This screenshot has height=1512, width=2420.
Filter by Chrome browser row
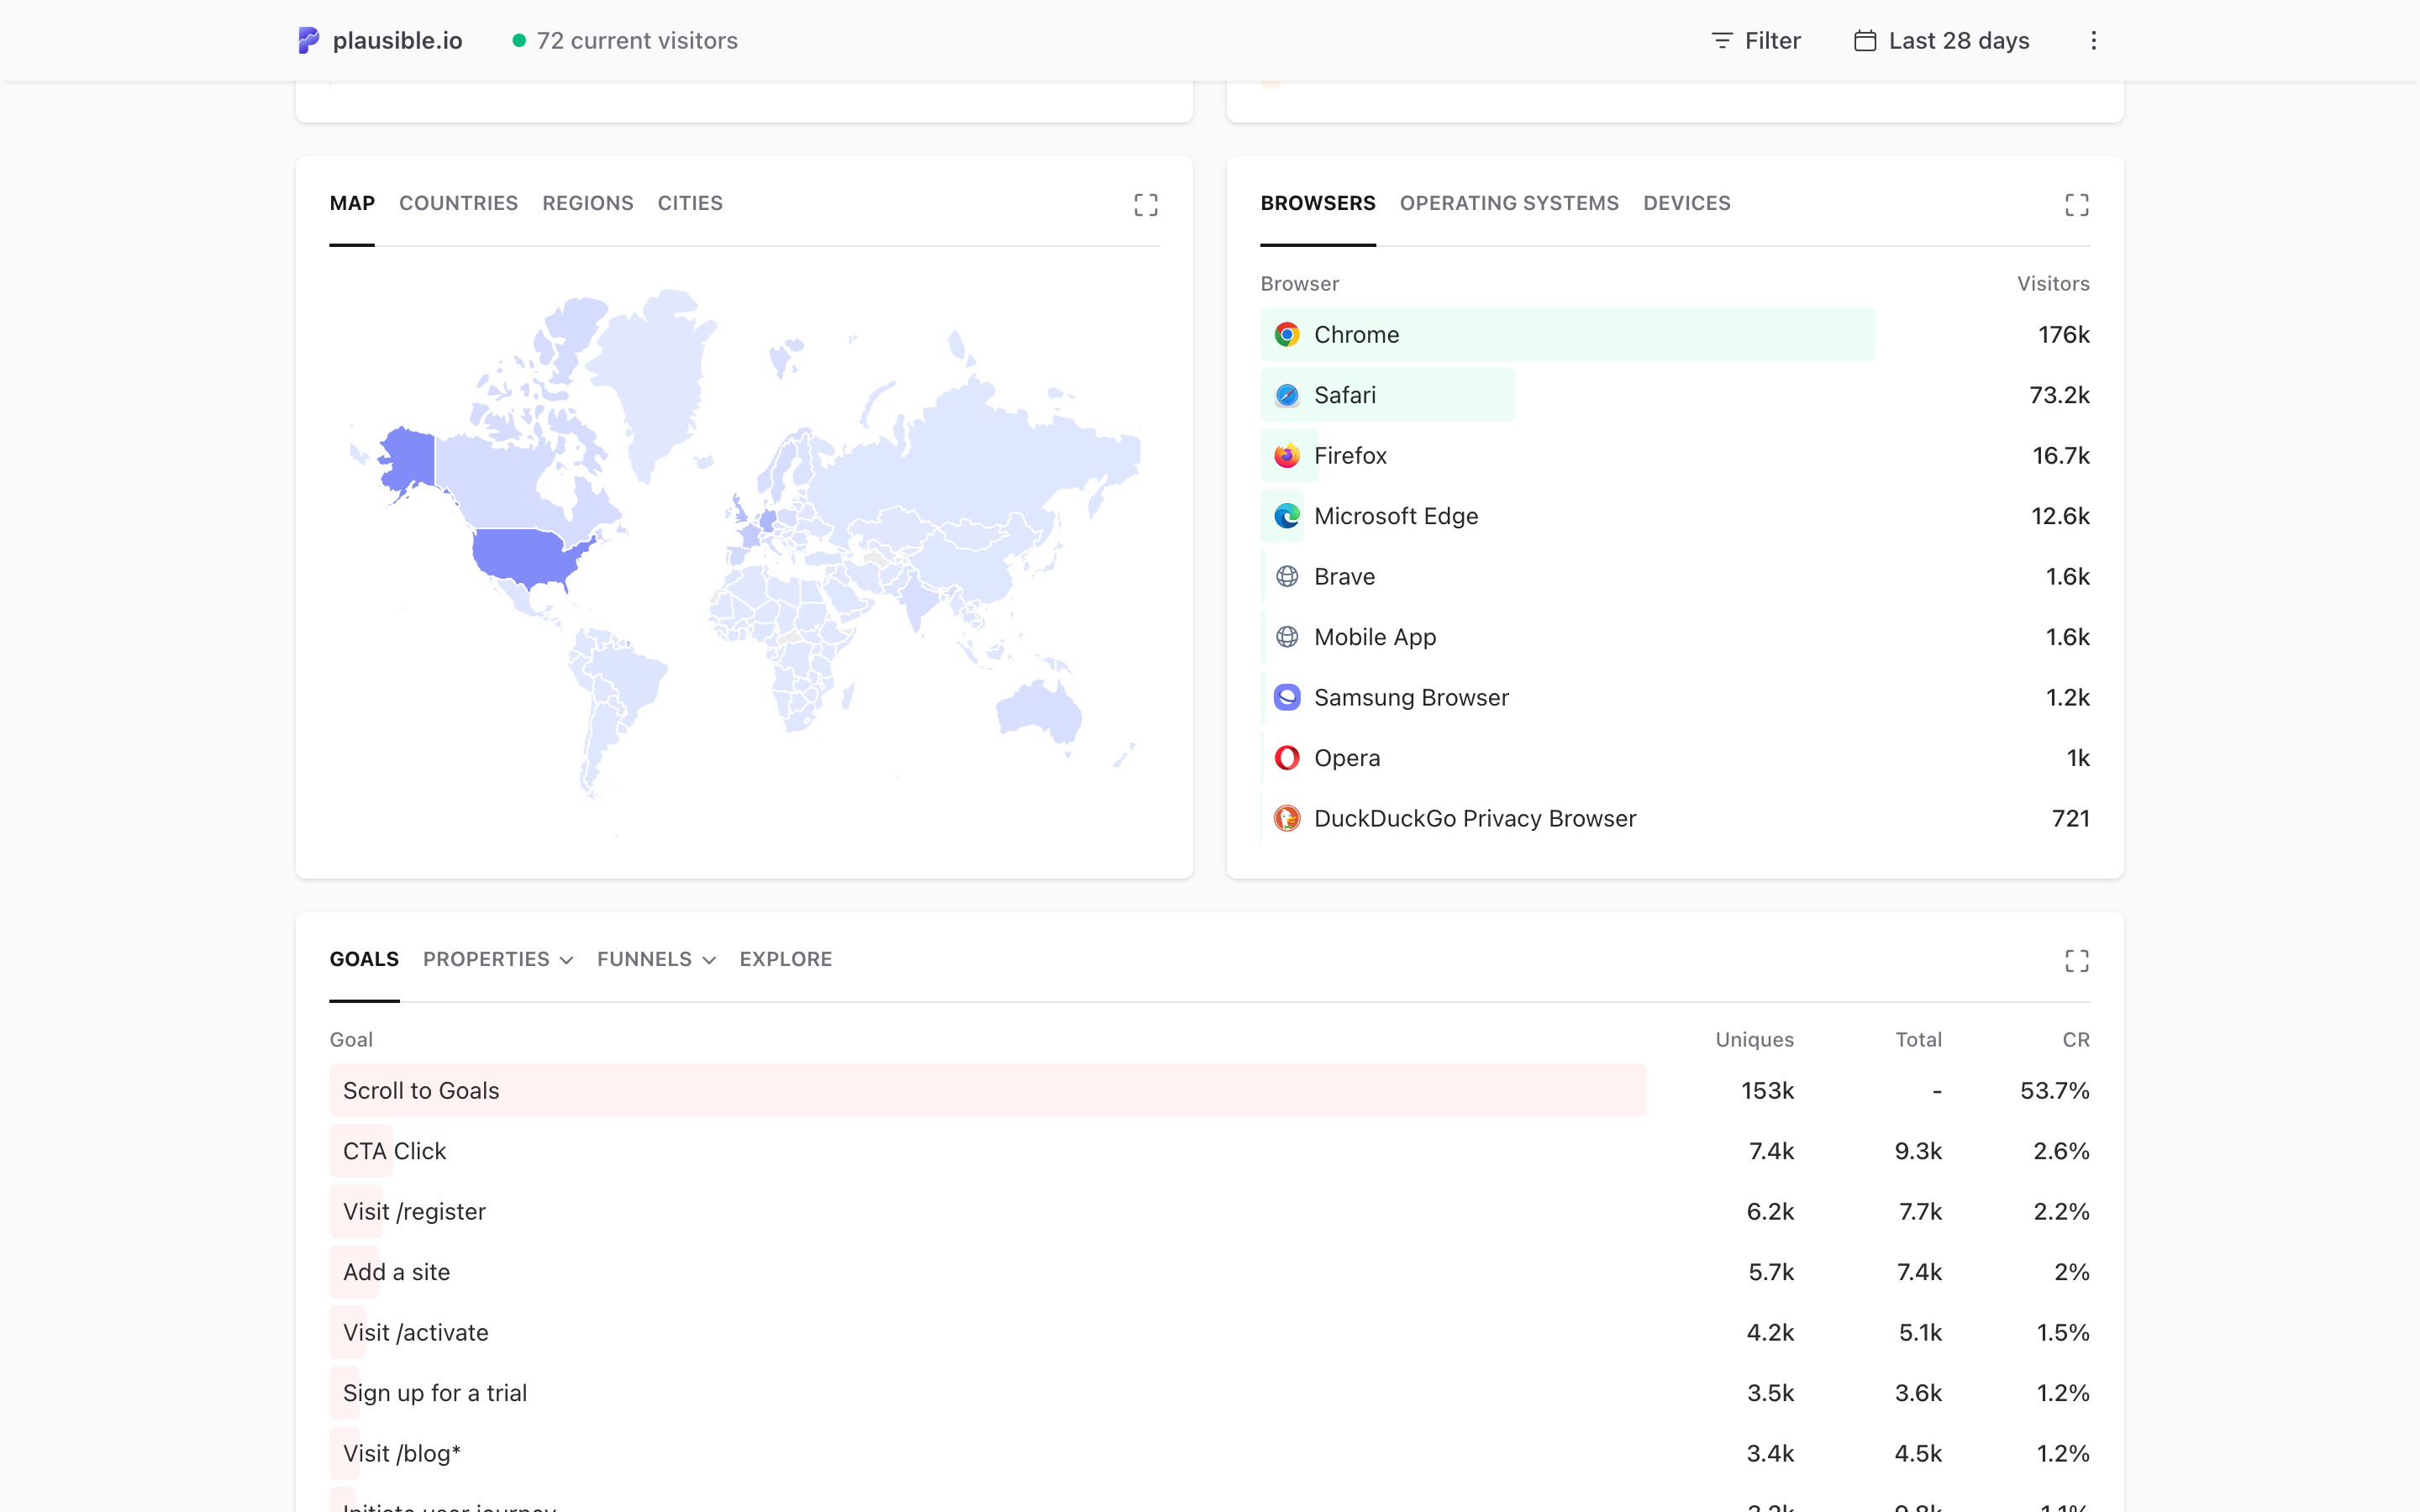click(1675, 334)
